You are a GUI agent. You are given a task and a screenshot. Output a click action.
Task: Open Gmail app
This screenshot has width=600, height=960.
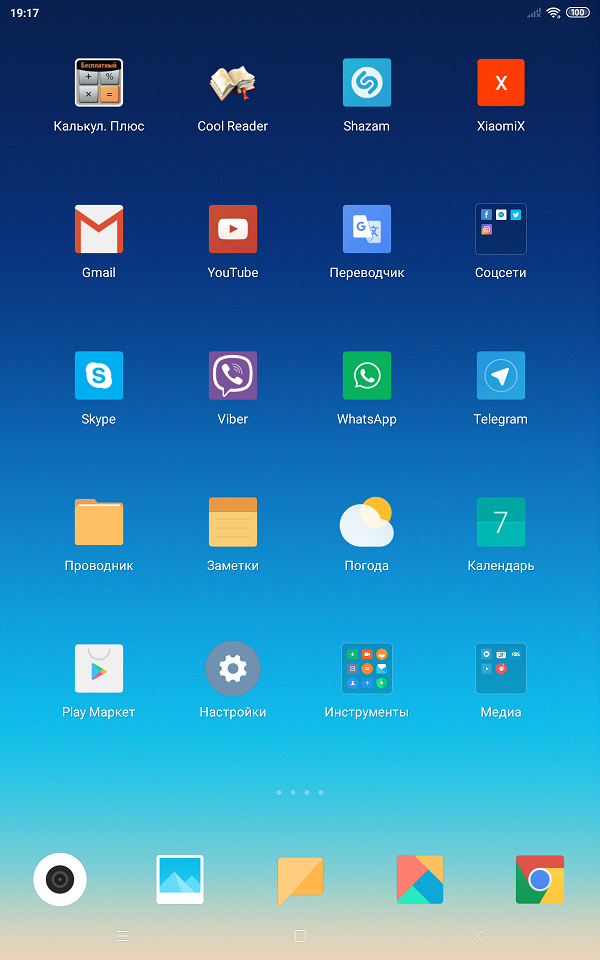click(x=99, y=229)
